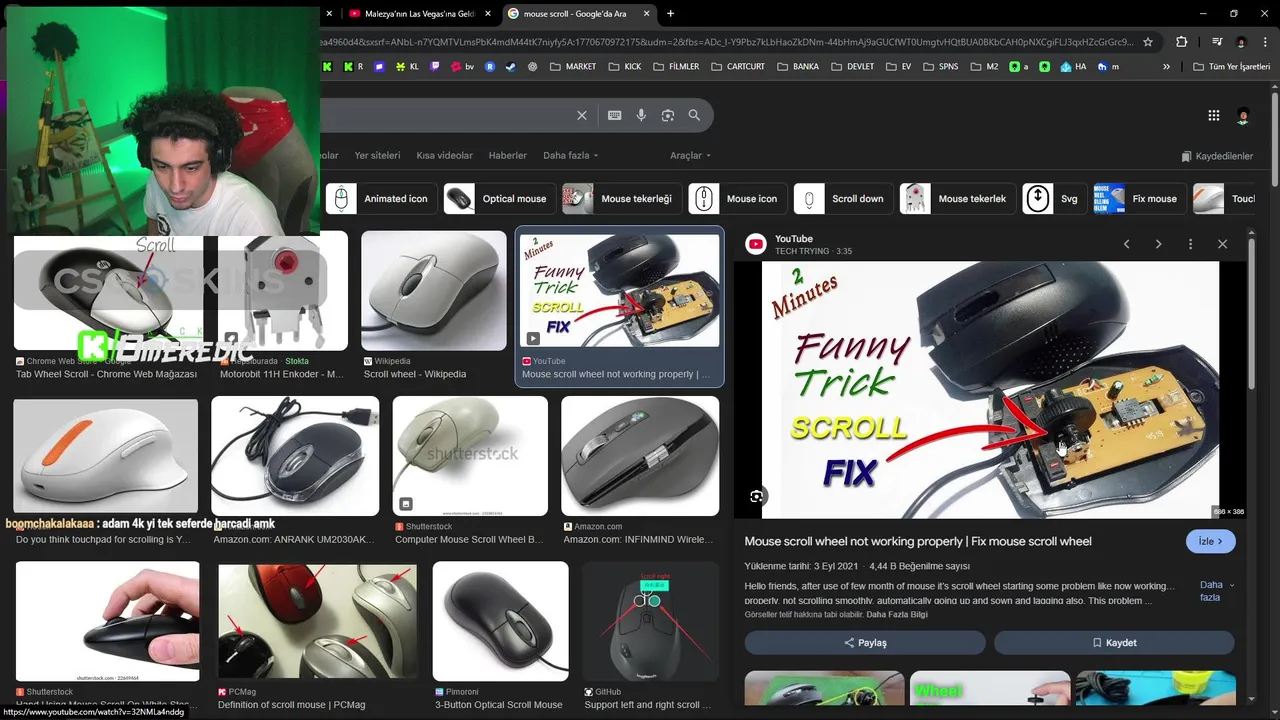The image size is (1280, 720).
Task: Open the media control icon in toolbar
Action: (x=1217, y=42)
